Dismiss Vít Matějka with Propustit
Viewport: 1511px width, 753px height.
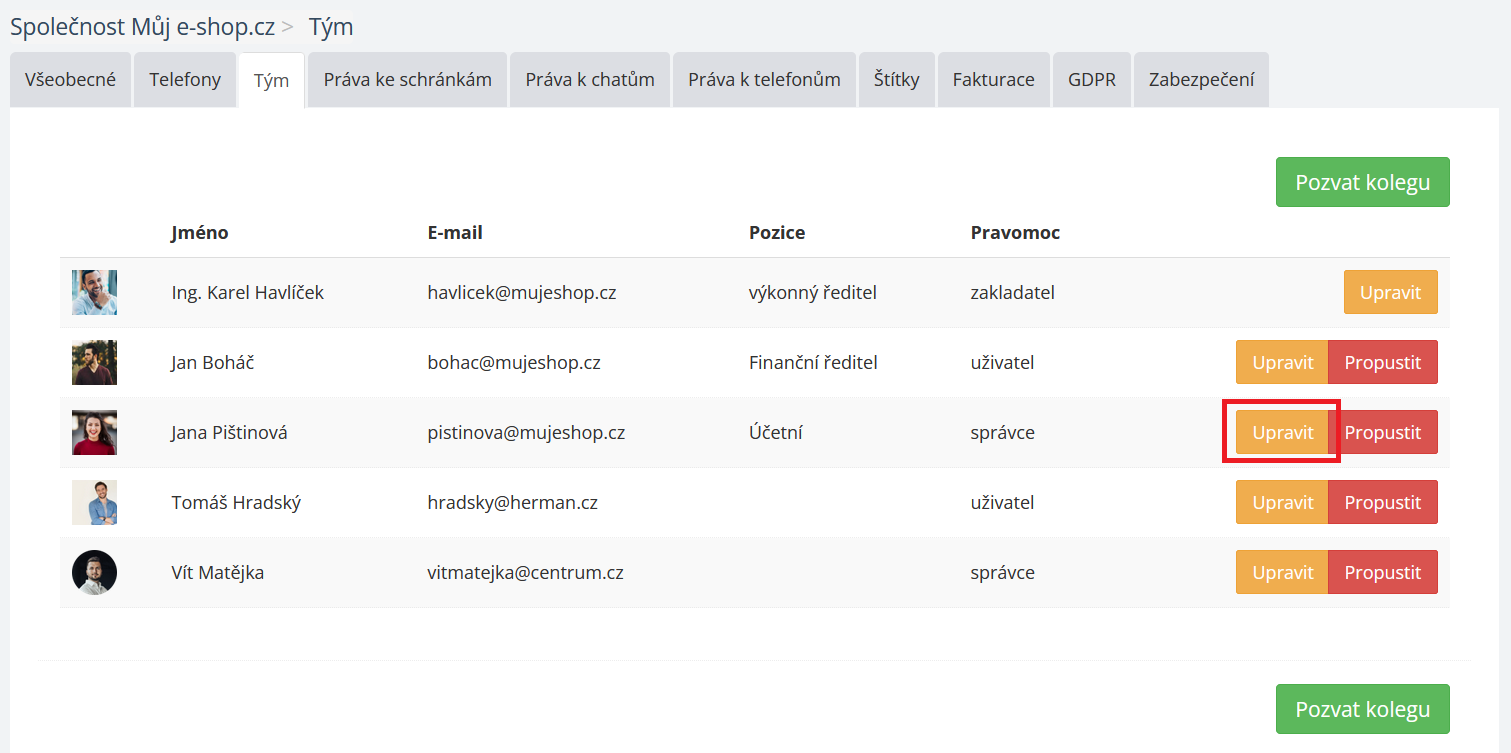1382,573
